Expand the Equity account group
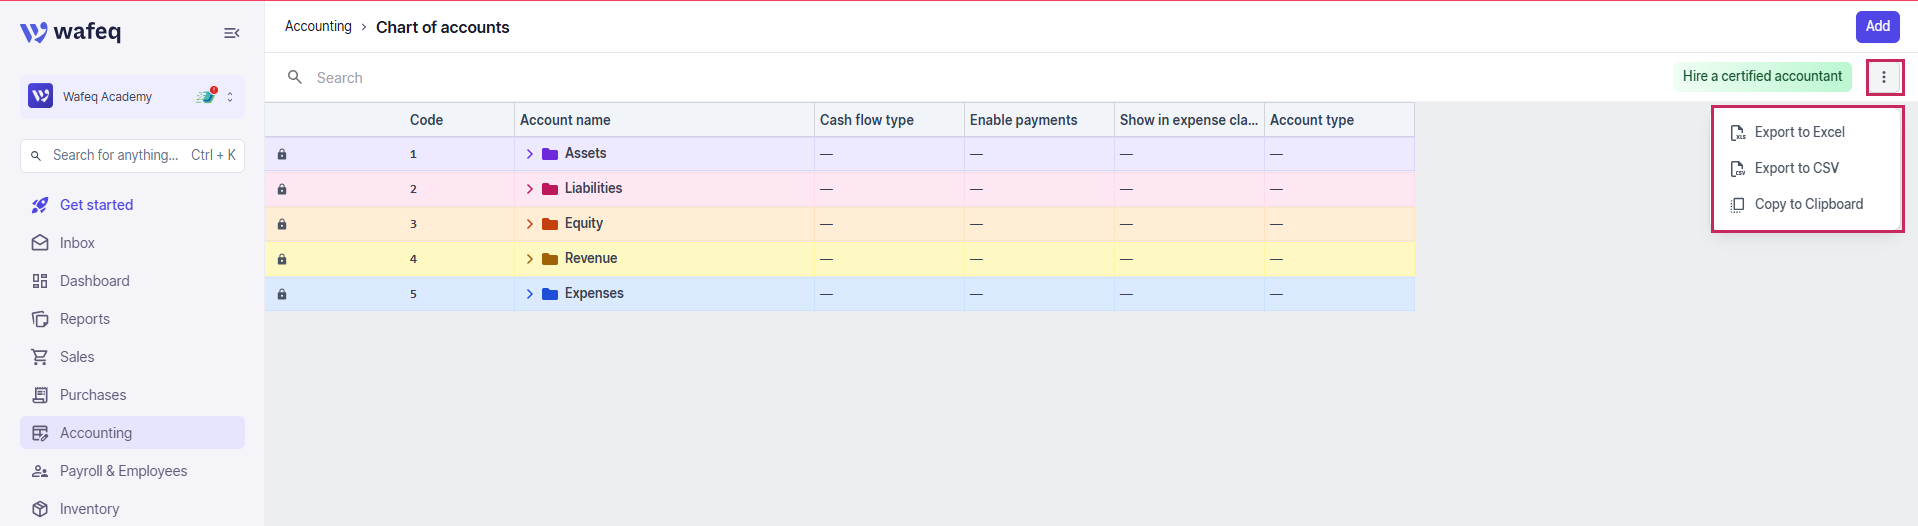Viewport: 1918px width, 526px height. pyautogui.click(x=530, y=224)
